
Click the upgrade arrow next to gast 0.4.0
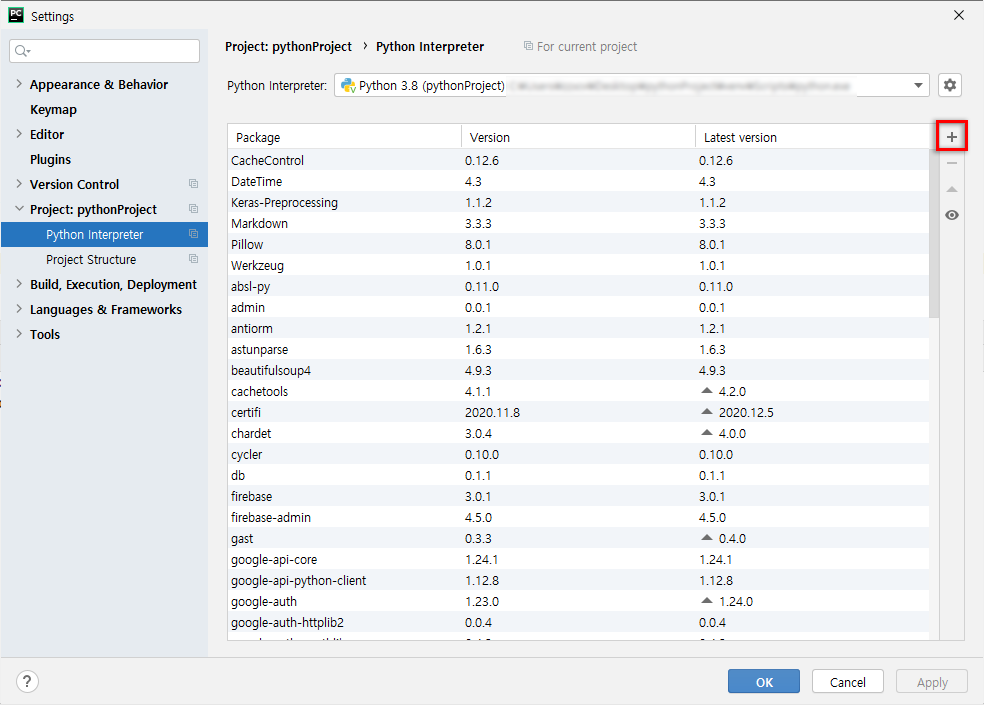[x=707, y=537]
